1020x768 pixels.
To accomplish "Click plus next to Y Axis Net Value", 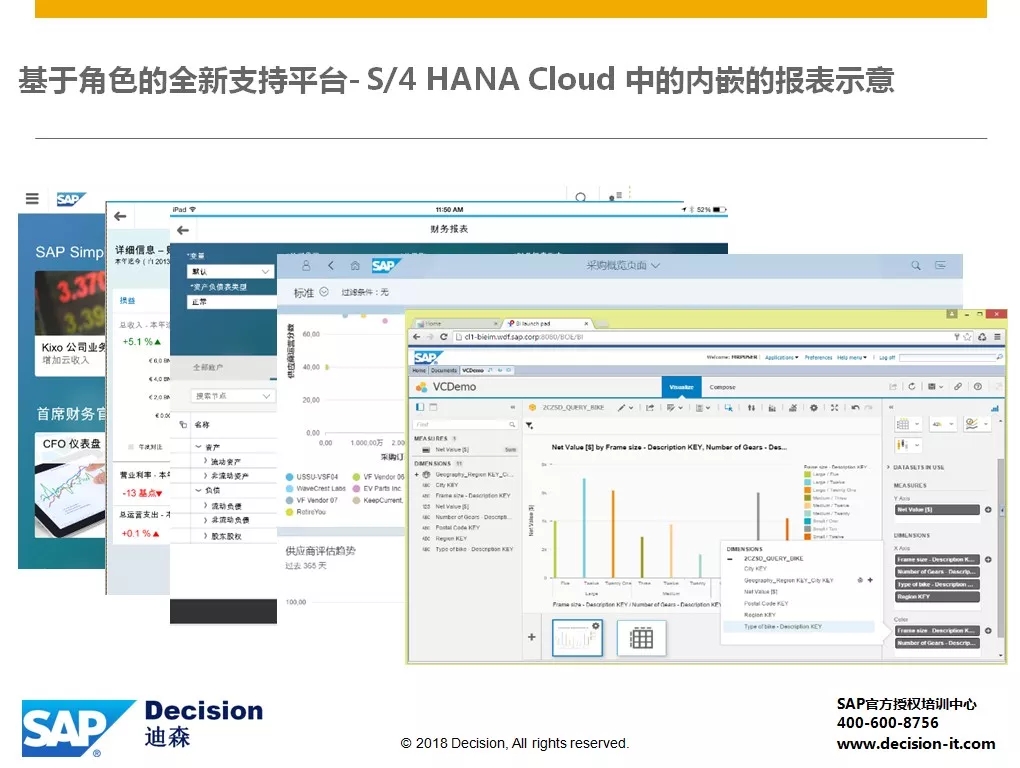I will (x=988, y=510).
